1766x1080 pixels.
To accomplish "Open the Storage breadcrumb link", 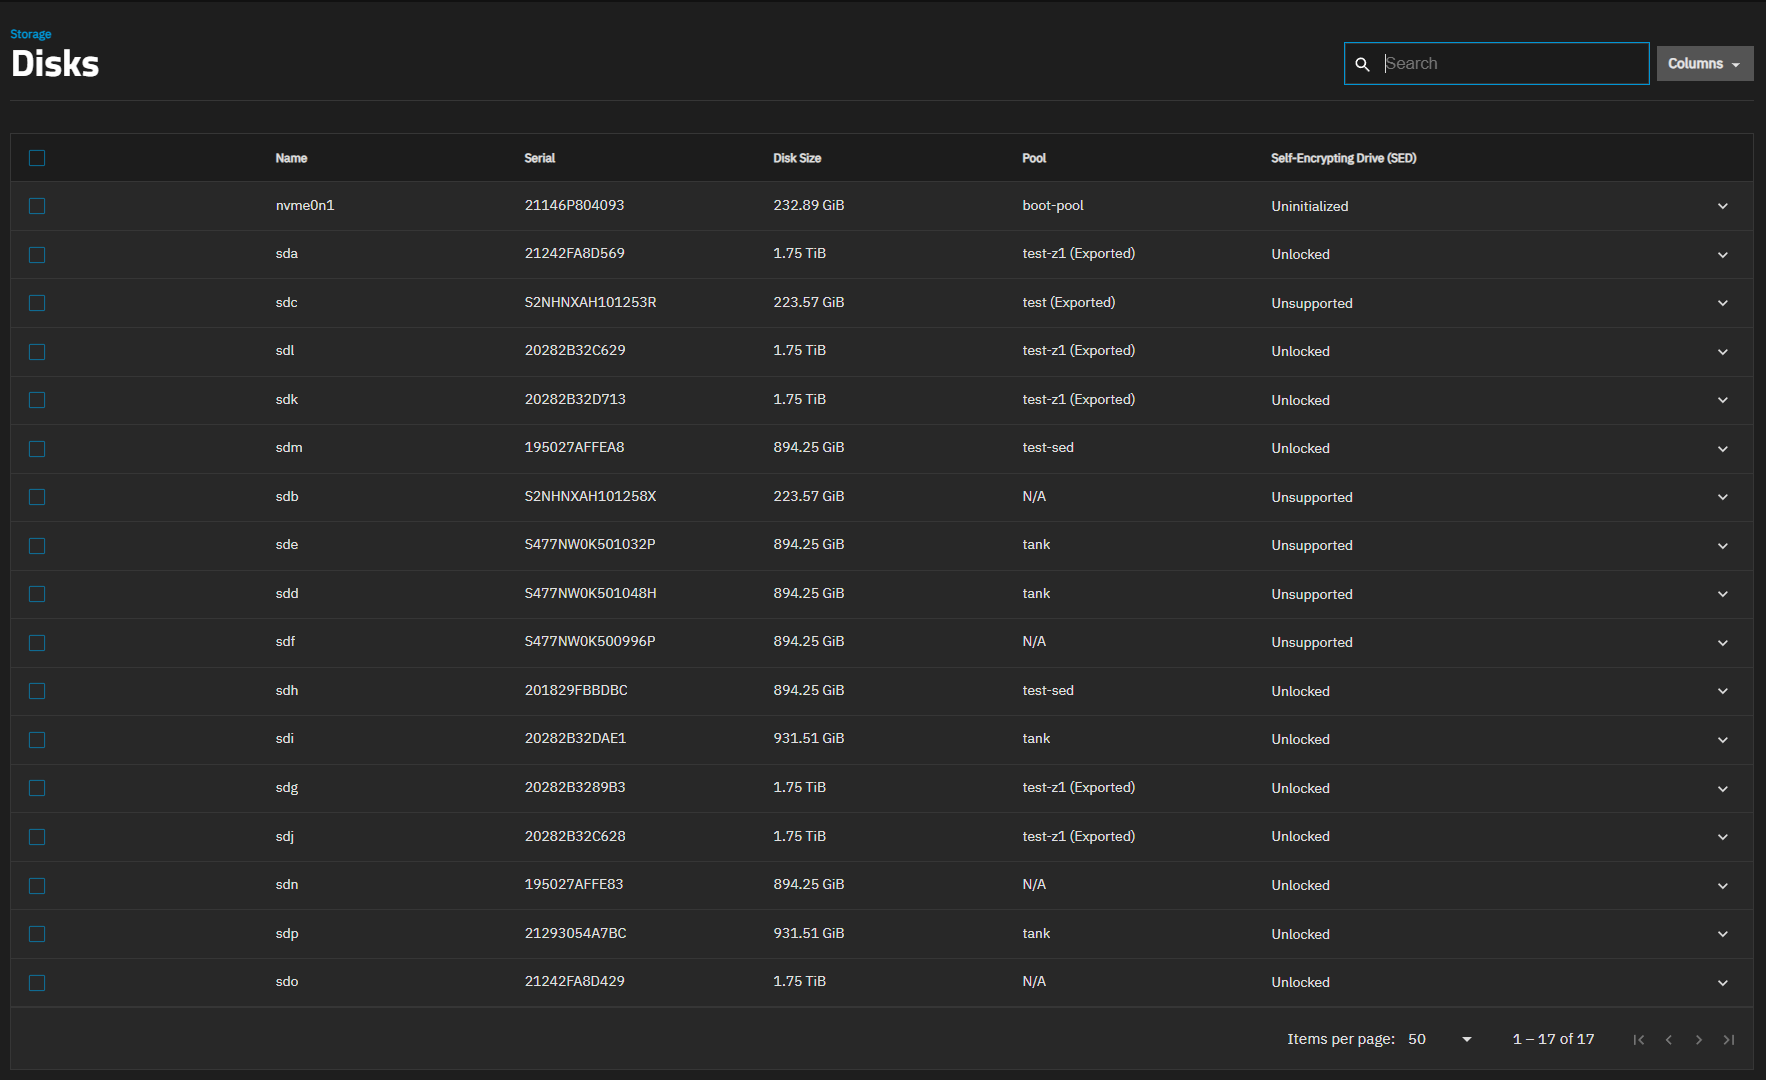I will (x=30, y=34).
